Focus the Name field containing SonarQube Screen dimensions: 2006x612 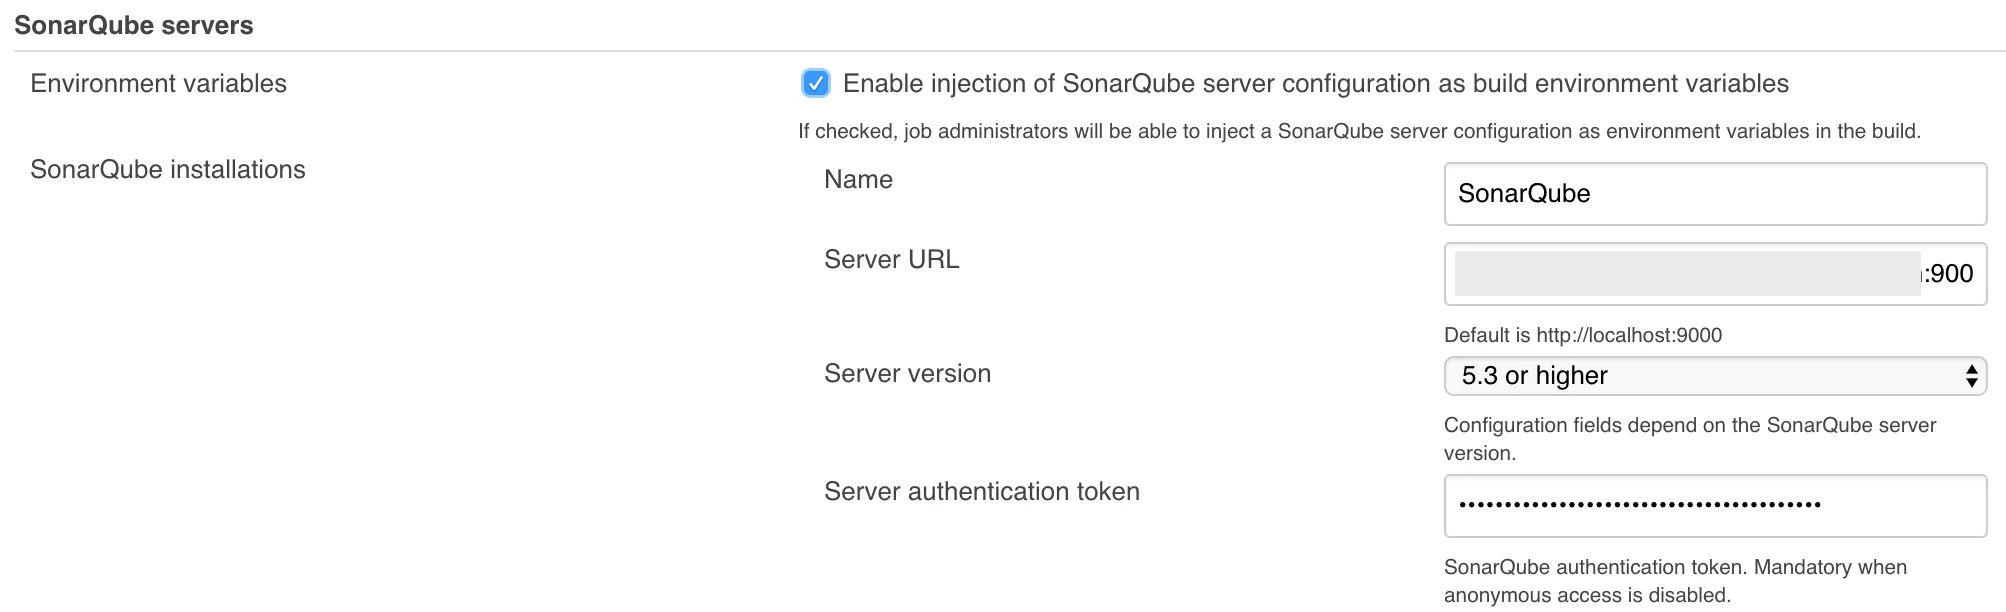tap(1714, 194)
